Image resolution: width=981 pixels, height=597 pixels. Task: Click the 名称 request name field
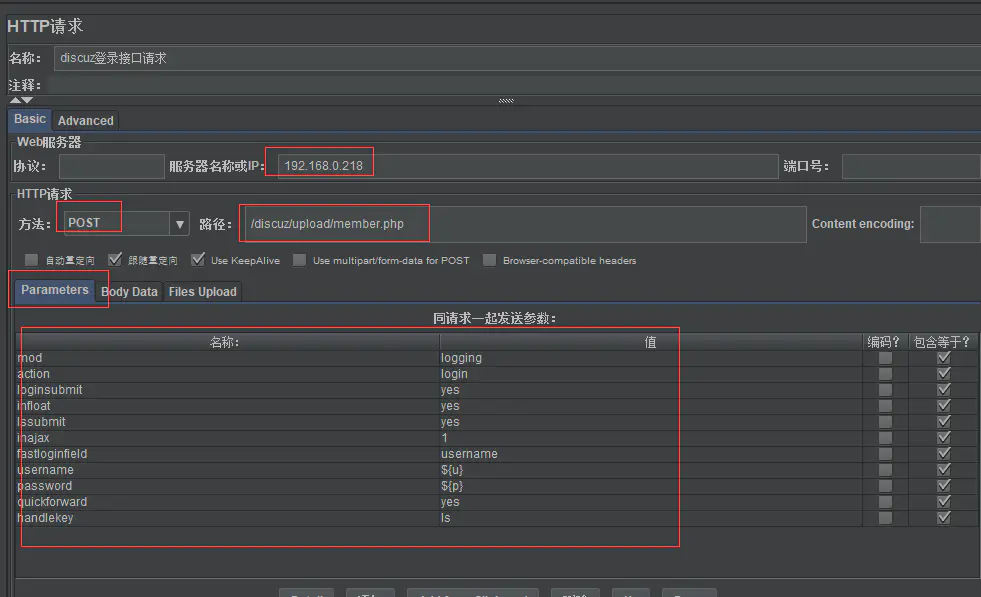(x=515, y=58)
